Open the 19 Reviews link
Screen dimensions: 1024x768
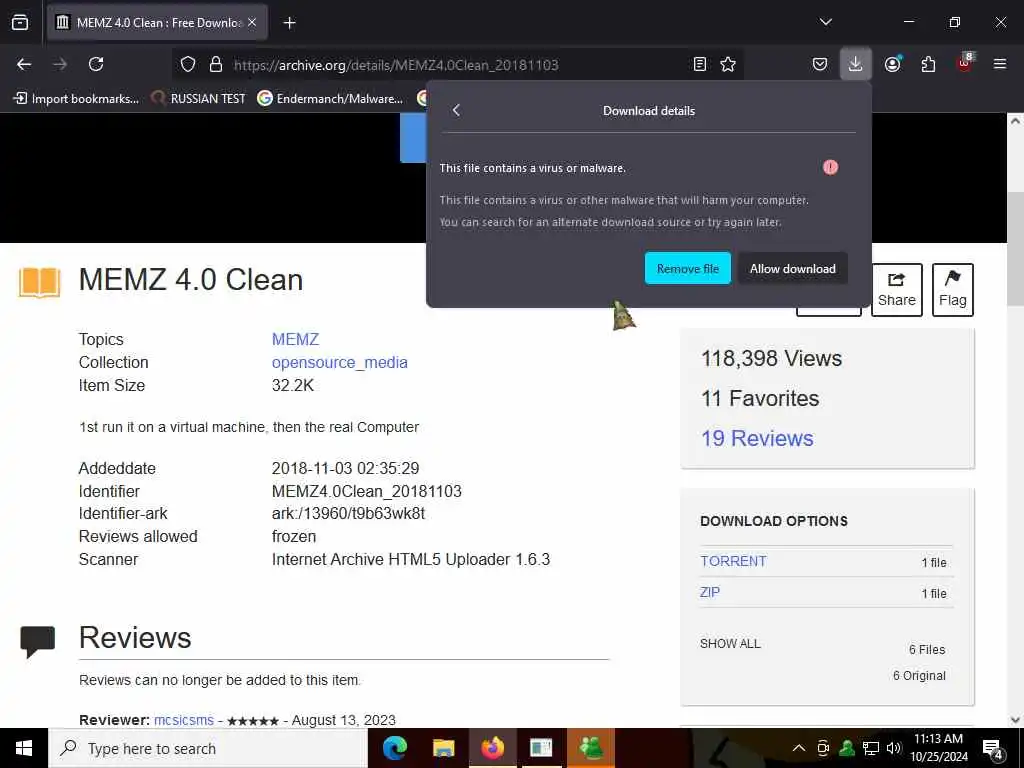(x=757, y=438)
